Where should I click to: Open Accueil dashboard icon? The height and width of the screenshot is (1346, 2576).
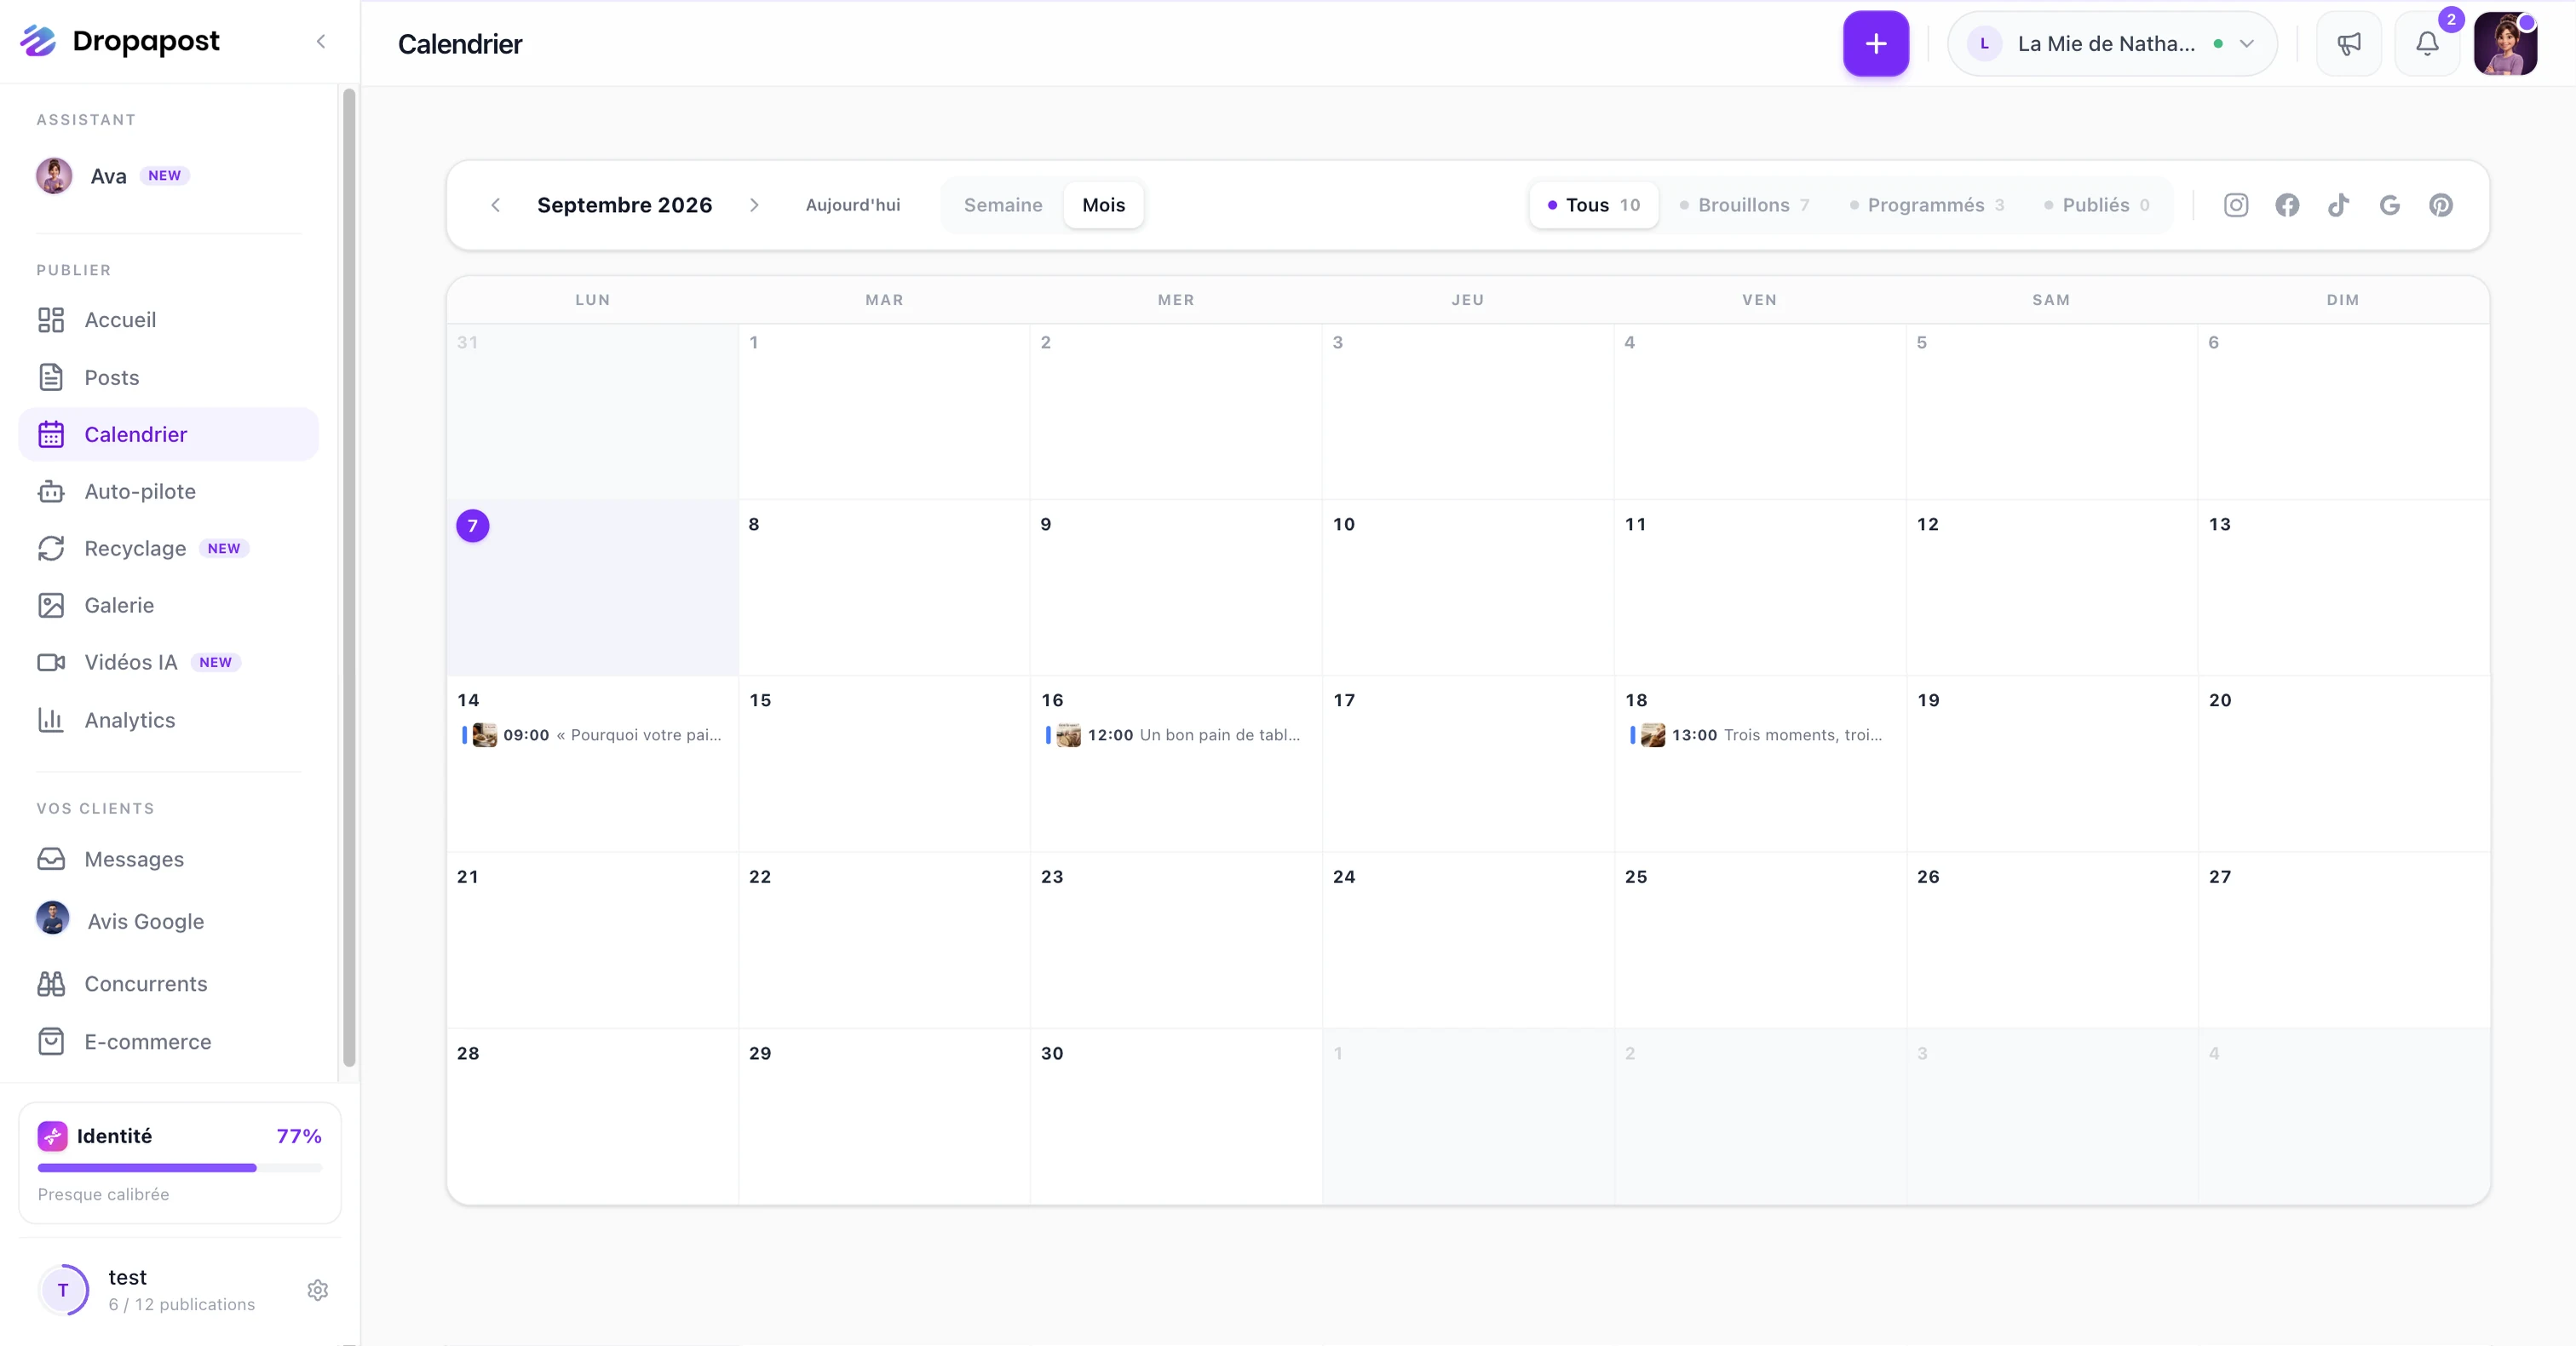[x=51, y=320]
